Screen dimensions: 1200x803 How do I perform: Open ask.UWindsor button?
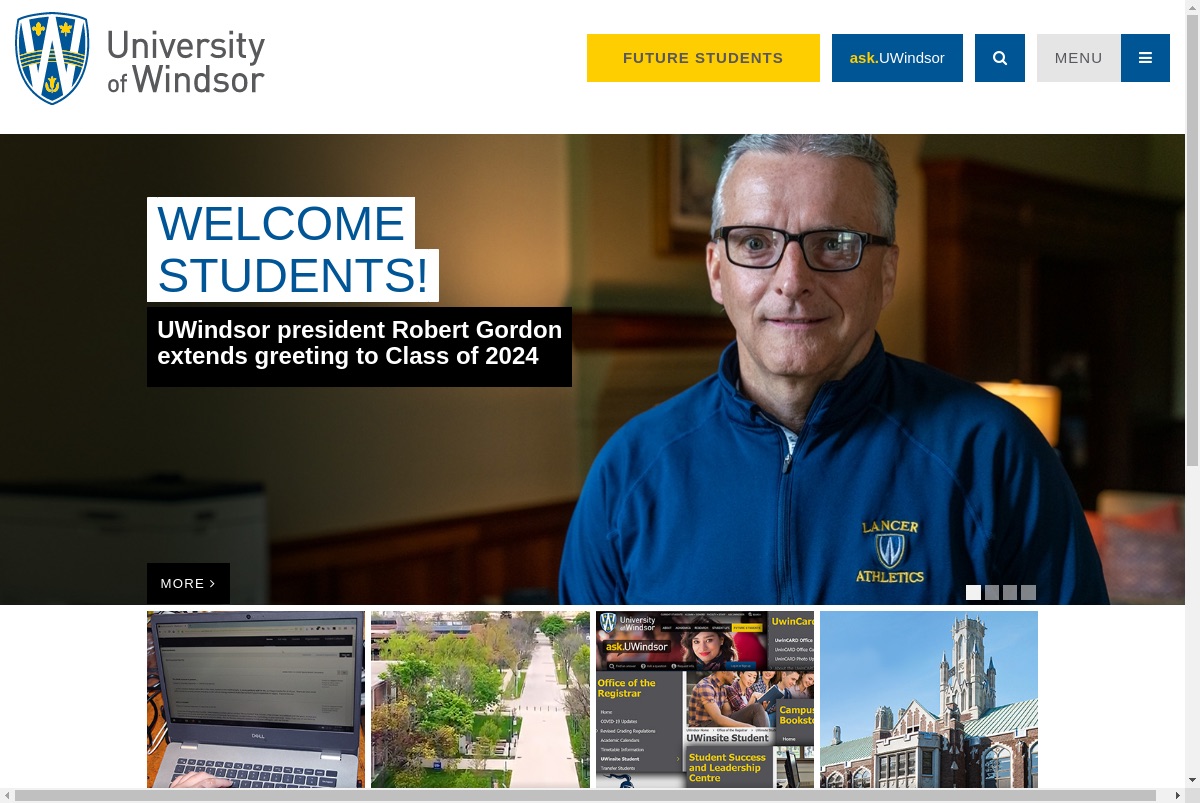pos(897,58)
